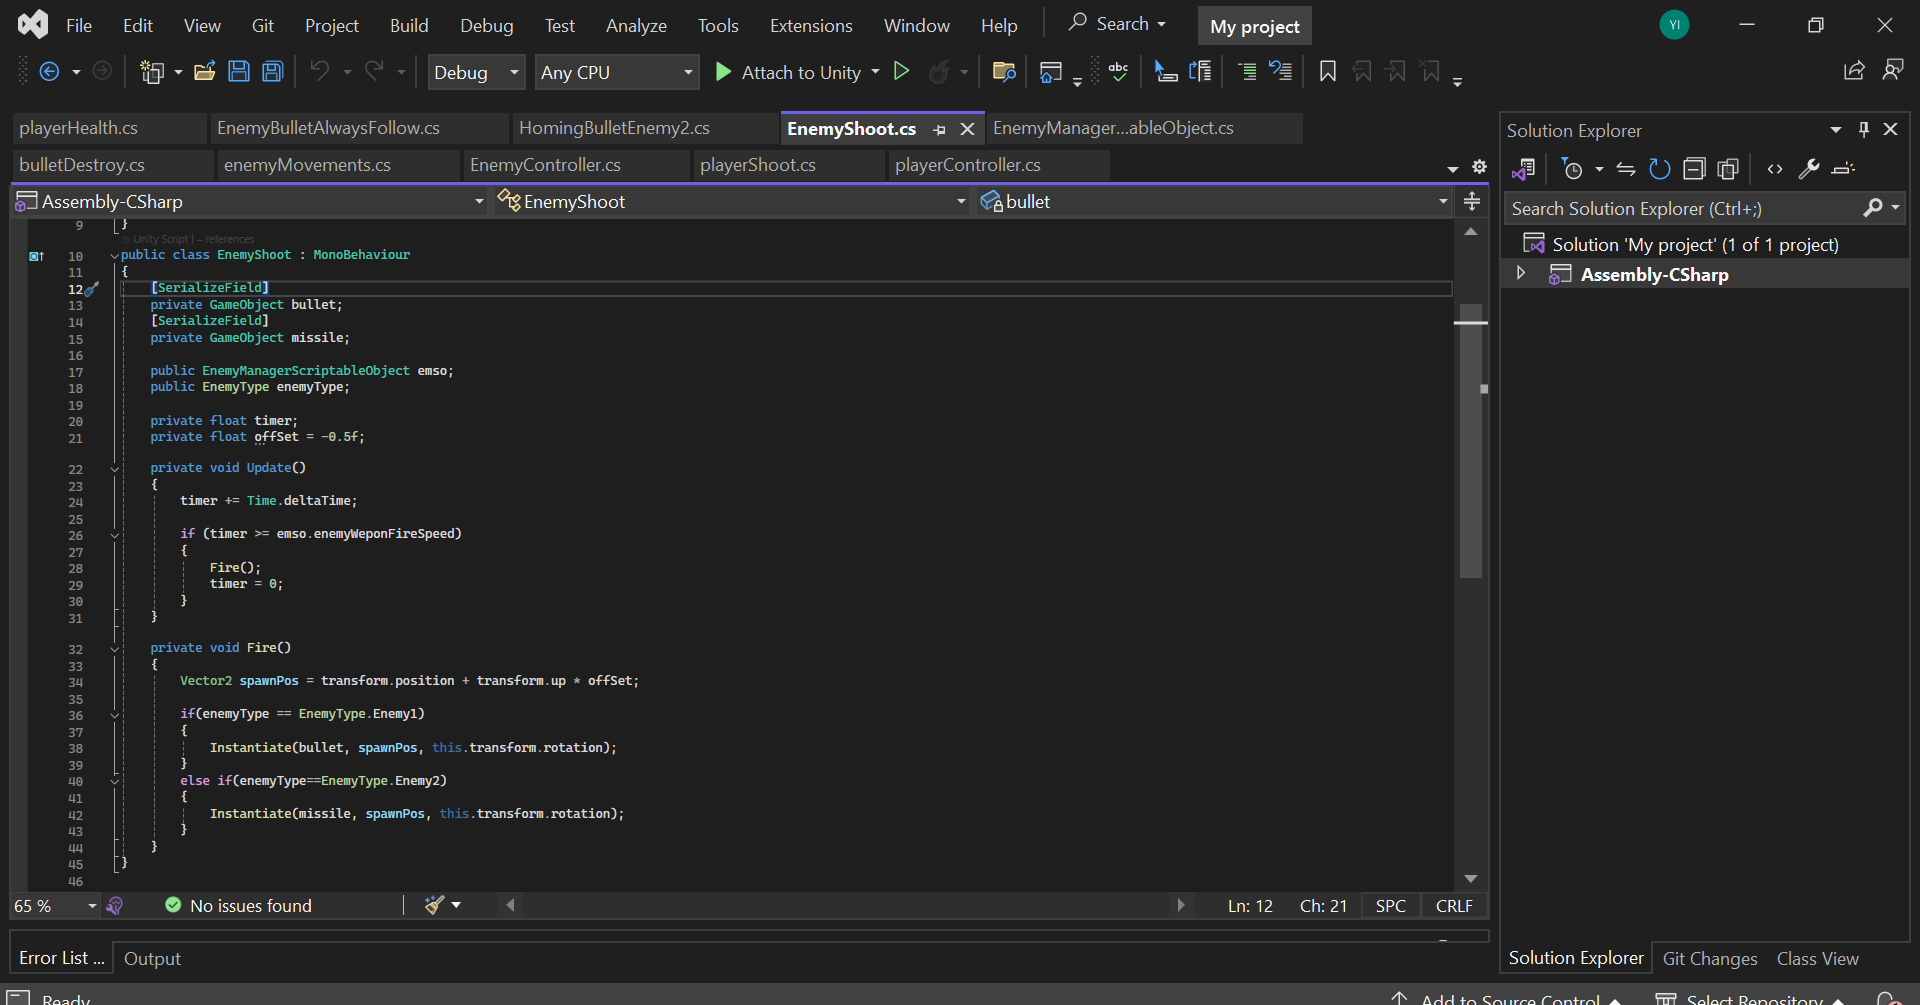This screenshot has width=1920, height=1005.
Task: Click the horizontal scrollbar right arrow
Action: pyautogui.click(x=1181, y=905)
